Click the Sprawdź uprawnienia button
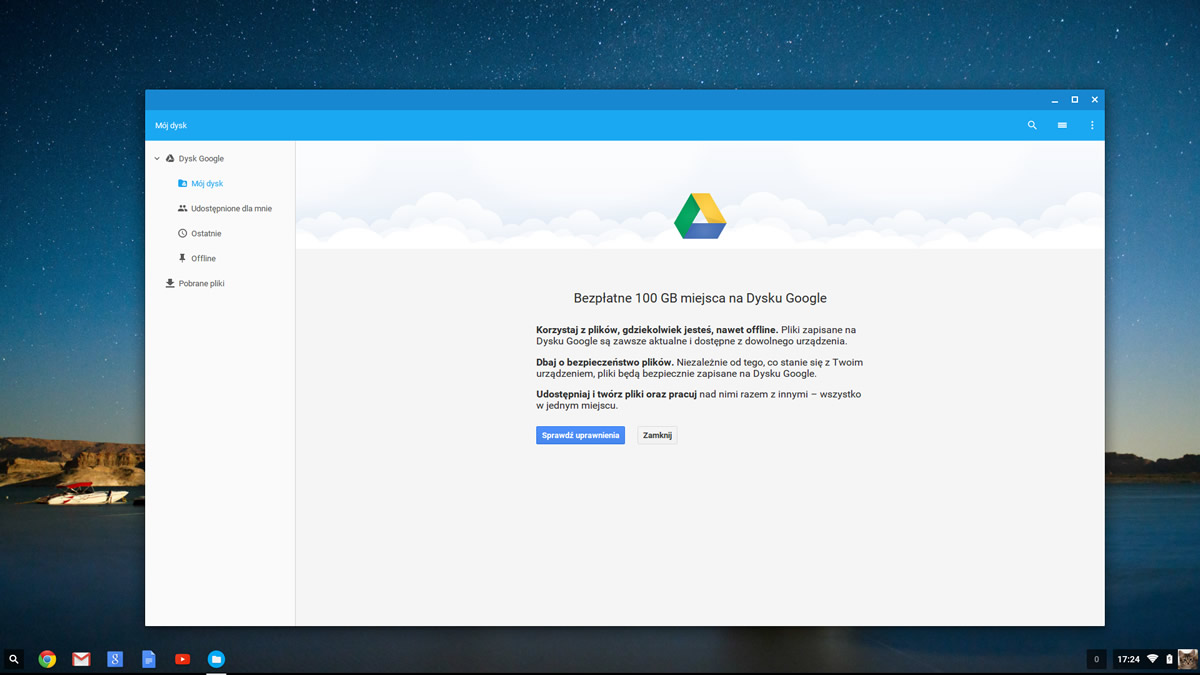The width and height of the screenshot is (1200, 675). coord(580,435)
